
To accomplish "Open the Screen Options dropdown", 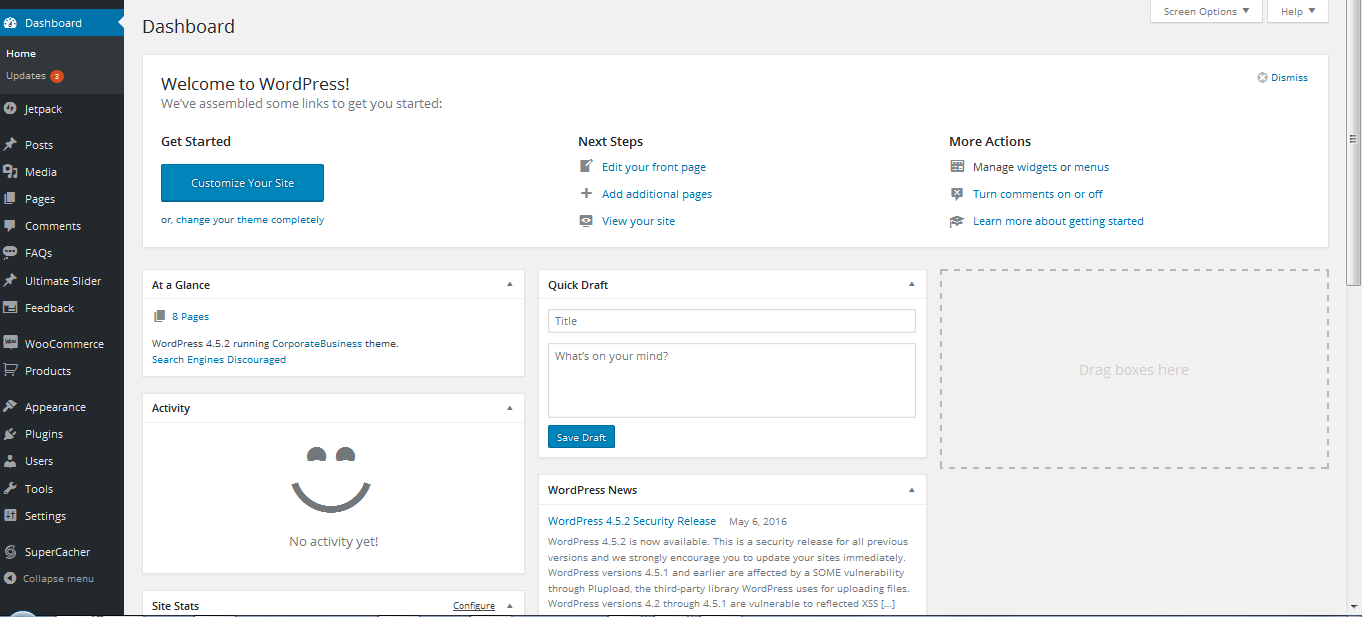I will point(1207,11).
